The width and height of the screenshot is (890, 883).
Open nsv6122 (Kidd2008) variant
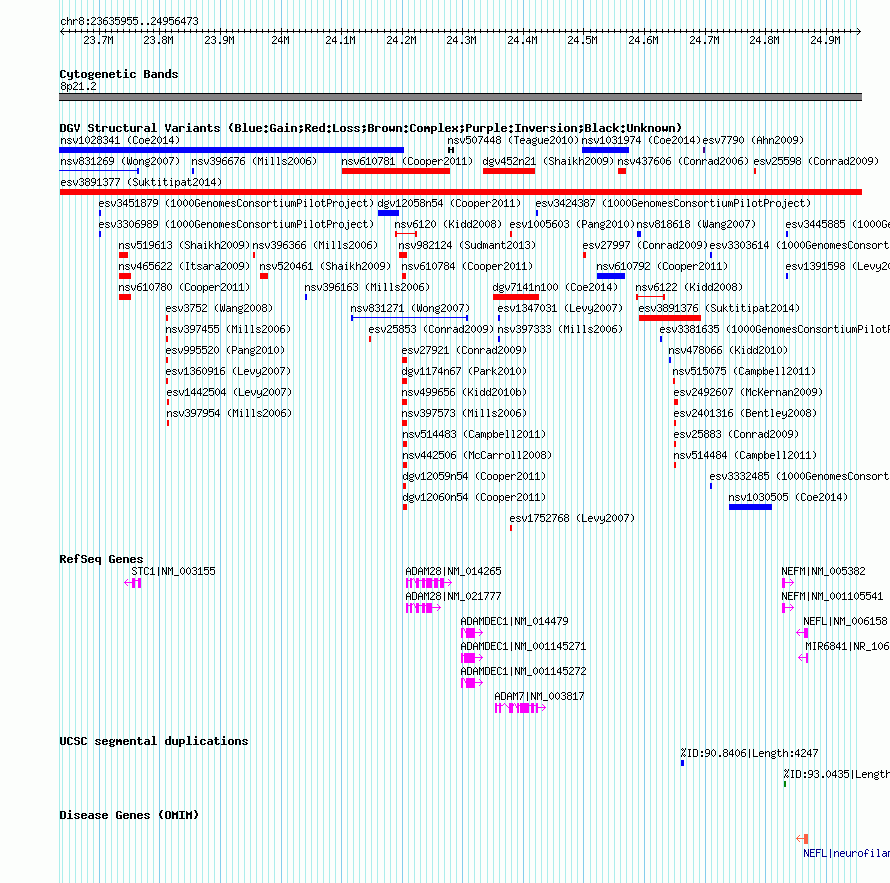pos(689,287)
